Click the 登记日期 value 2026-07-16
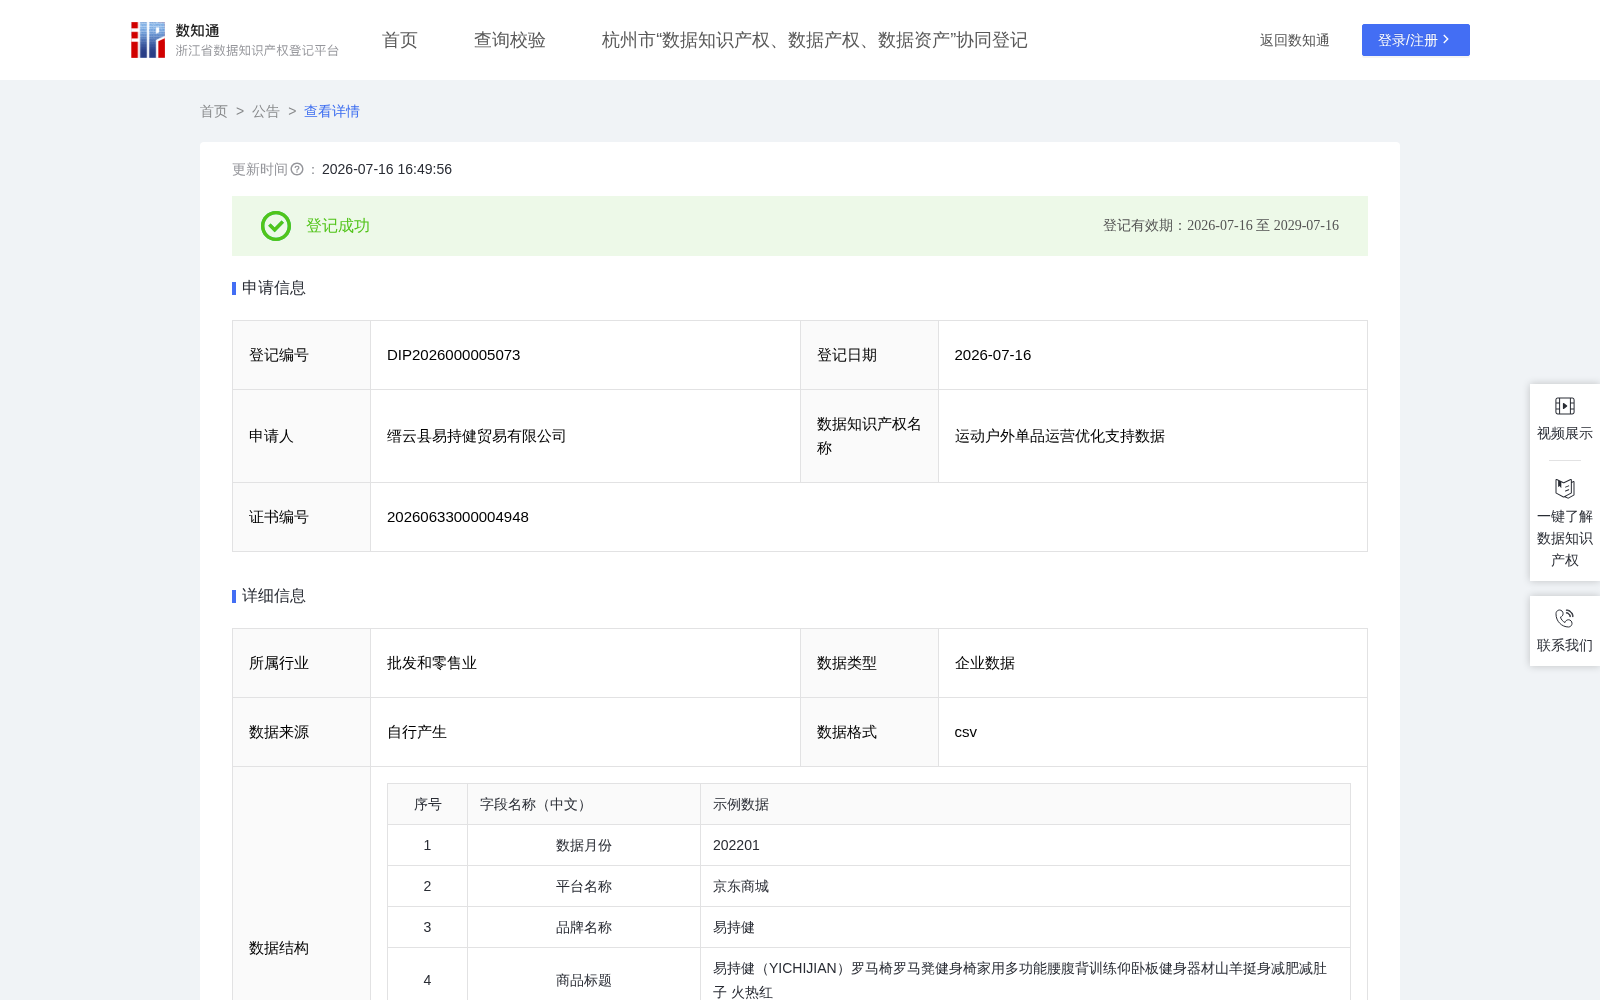The width and height of the screenshot is (1600, 1000). [x=993, y=355]
